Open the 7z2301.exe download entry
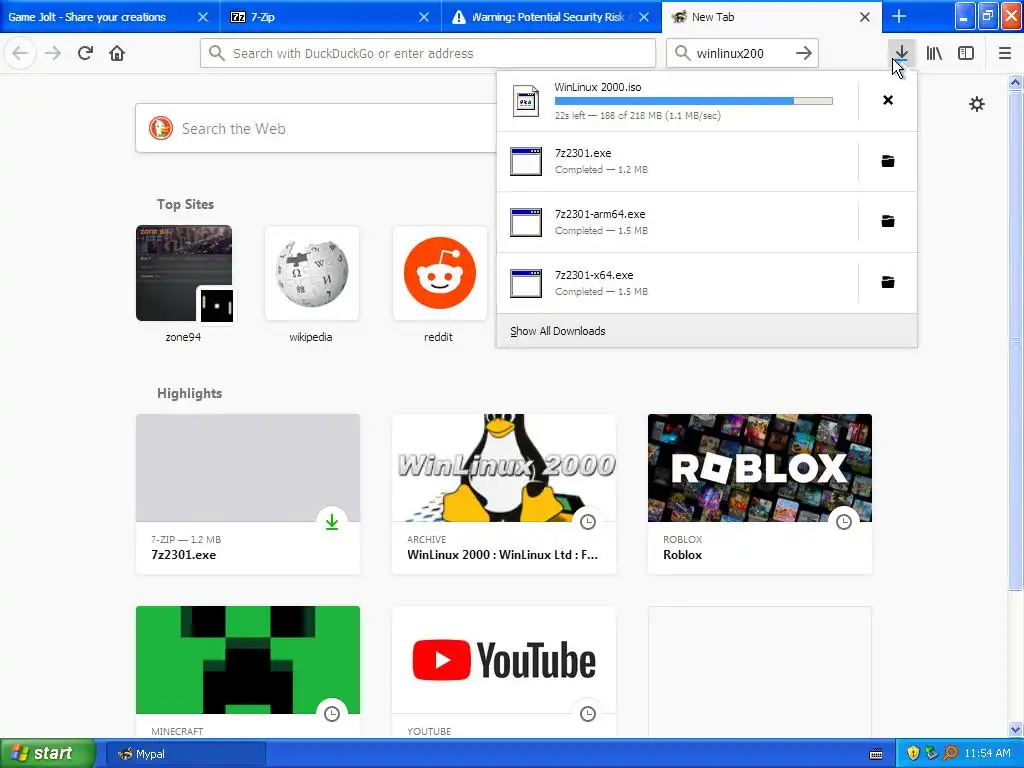Viewport: 1024px width, 768px height. point(677,161)
